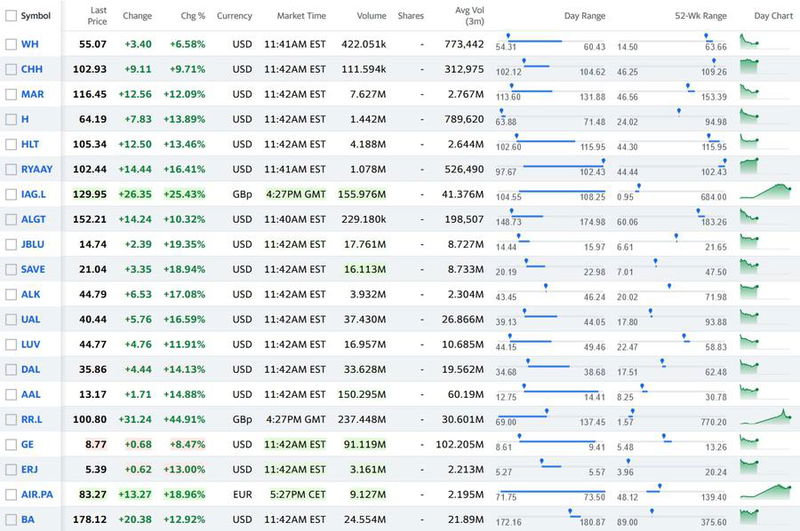
Task: Click the ALGT ticker link
Action: [33, 219]
